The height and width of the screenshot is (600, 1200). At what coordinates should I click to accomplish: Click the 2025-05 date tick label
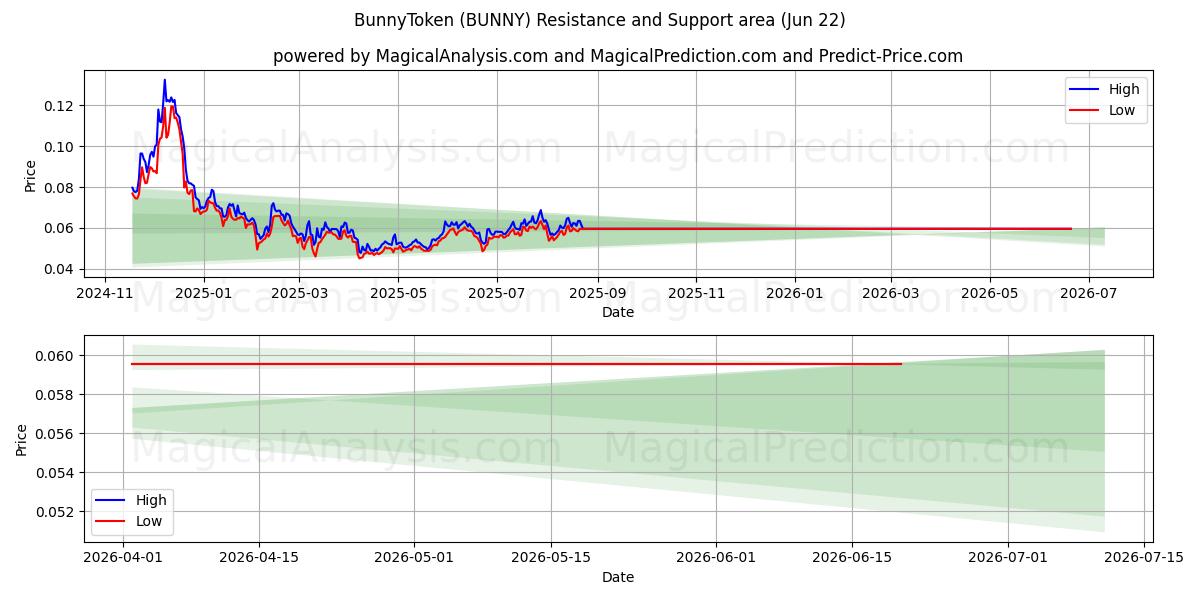click(x=398, y=294)
